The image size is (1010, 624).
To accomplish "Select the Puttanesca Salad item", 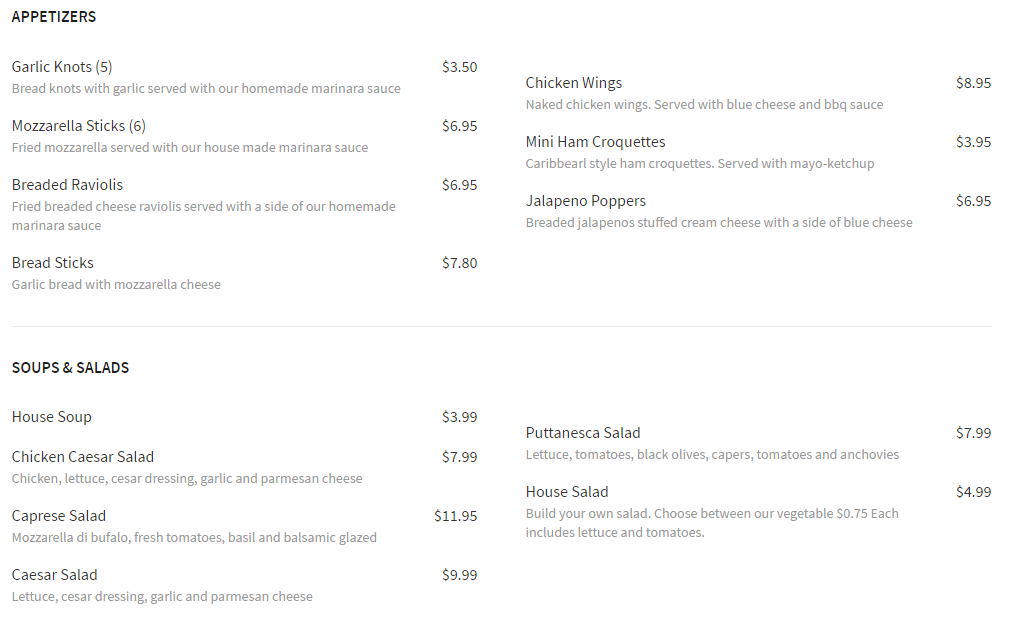I will click(583, 433).
